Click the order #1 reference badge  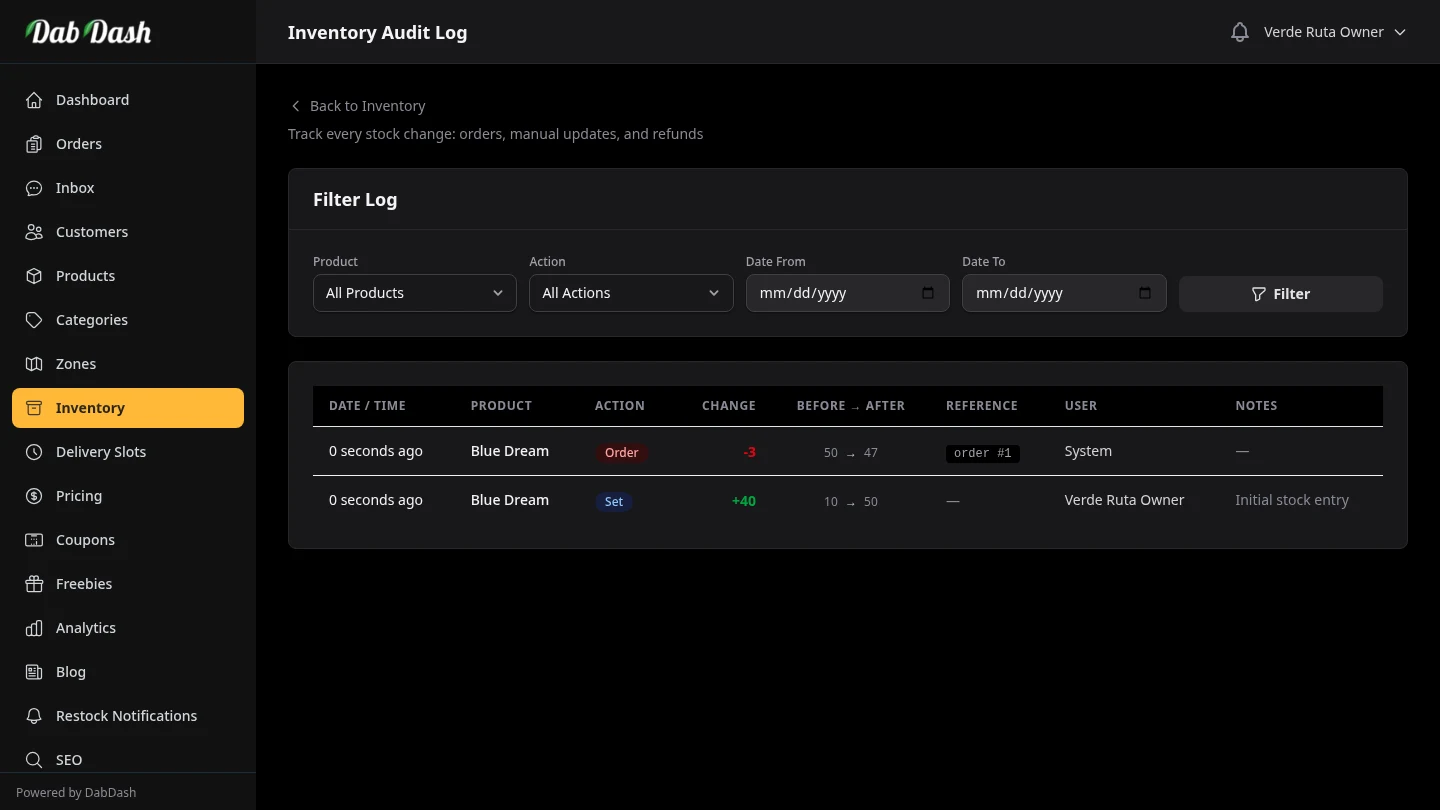coord(982,453)
